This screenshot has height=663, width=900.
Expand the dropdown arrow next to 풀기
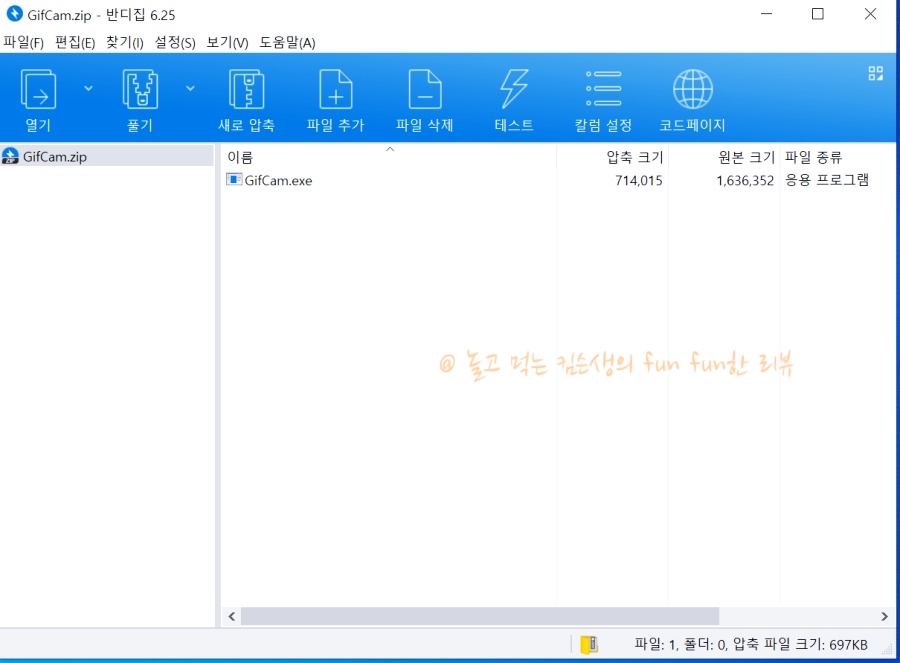(x=190, y=88)
